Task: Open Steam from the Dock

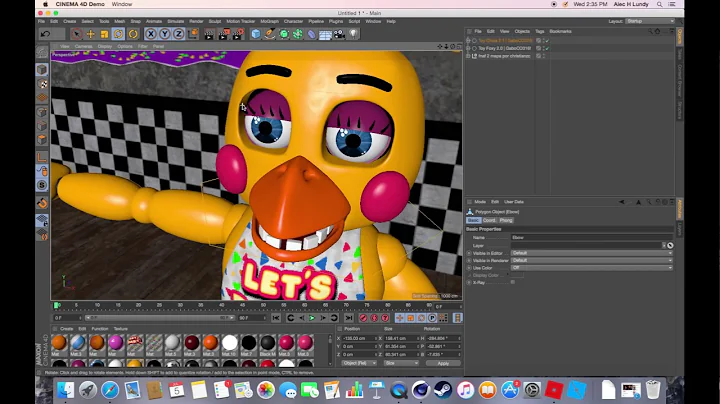Action: click(x=443, y=390)
